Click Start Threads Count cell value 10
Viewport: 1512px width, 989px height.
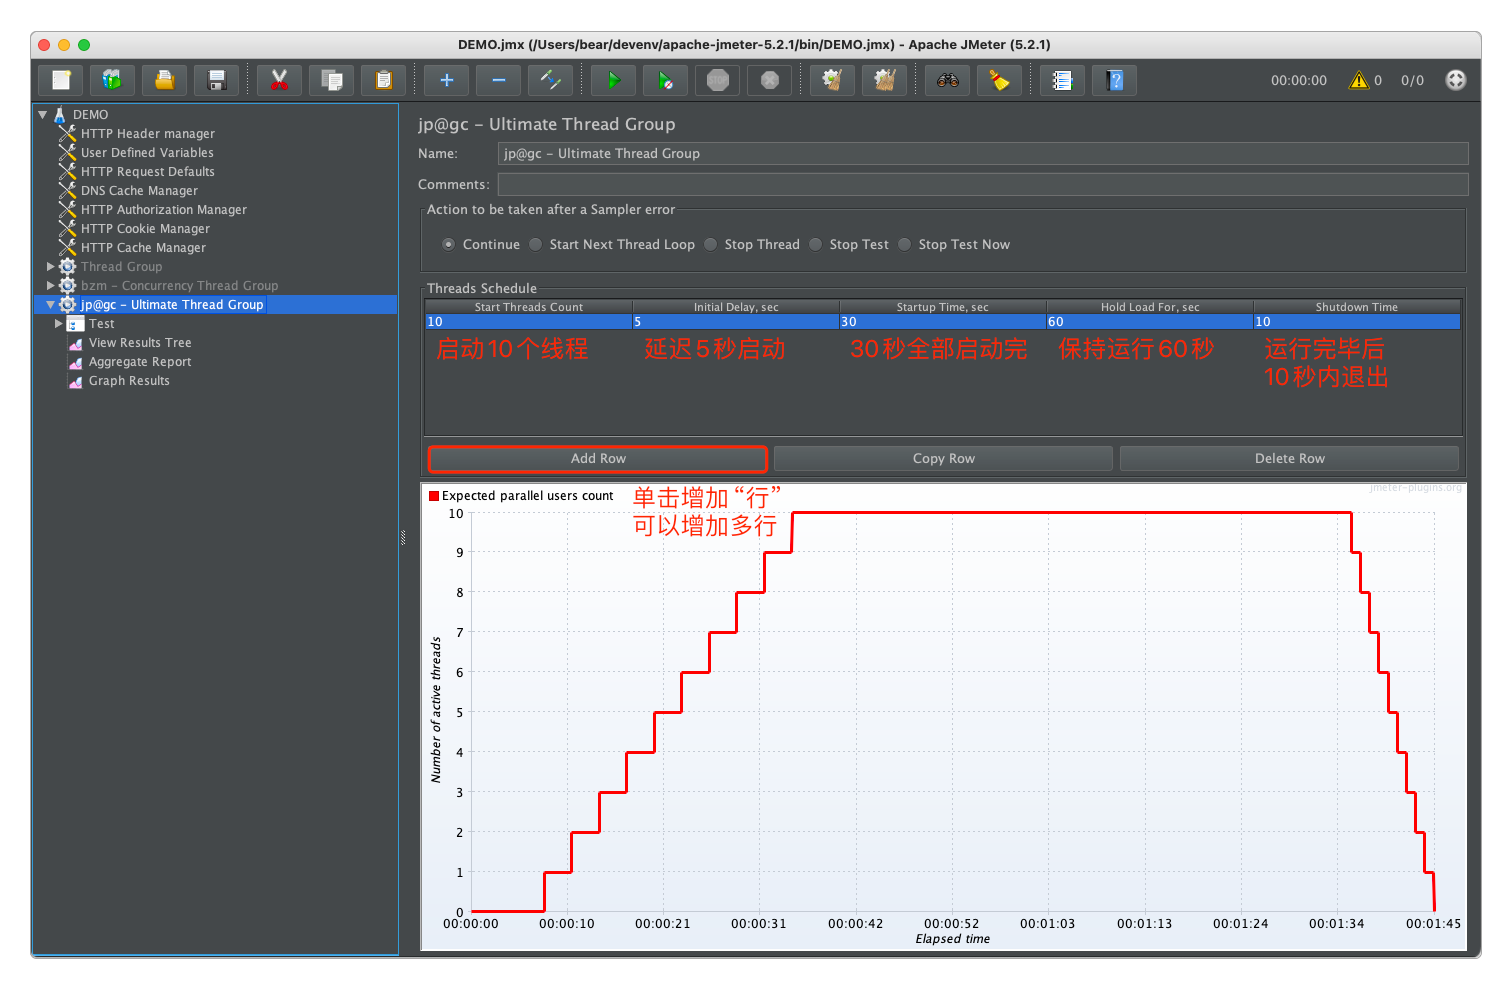528,321
